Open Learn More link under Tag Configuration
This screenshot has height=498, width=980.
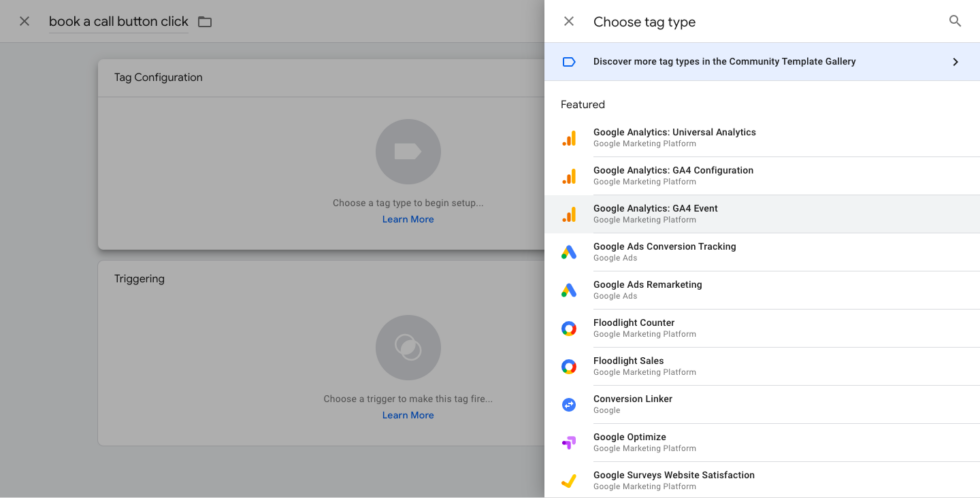tap(408, 219)
